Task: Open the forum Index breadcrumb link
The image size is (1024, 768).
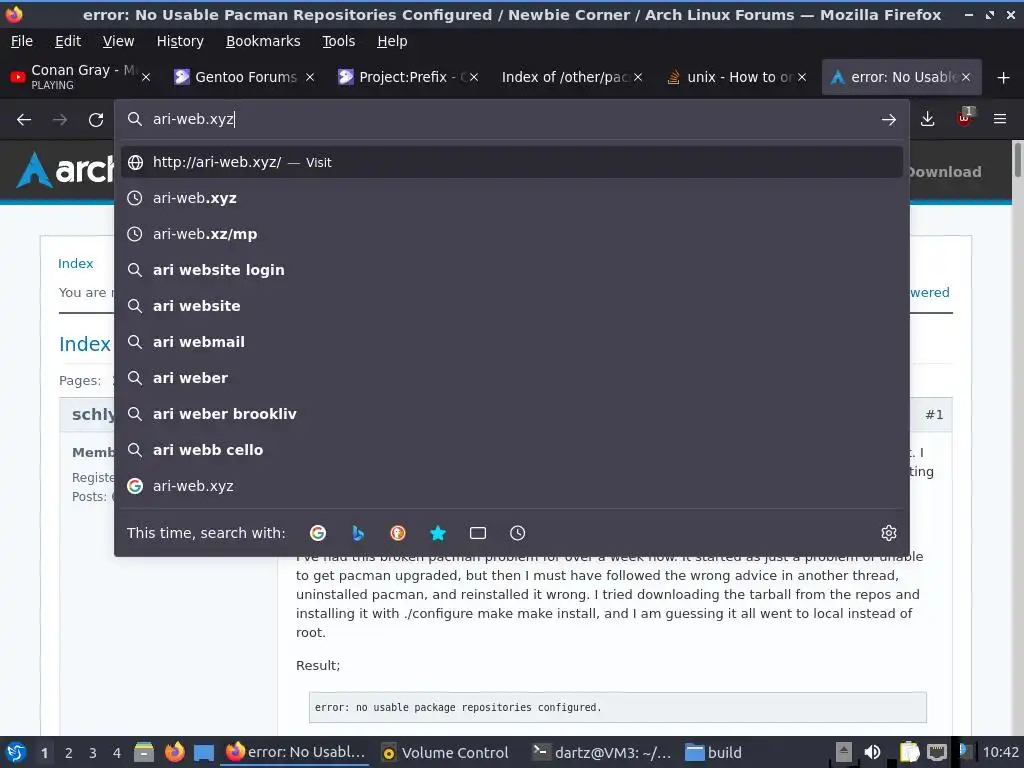Action: pos(76,263)
